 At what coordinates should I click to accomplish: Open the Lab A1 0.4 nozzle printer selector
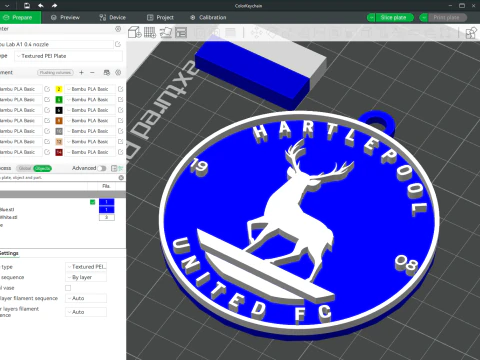pos(56,44)
